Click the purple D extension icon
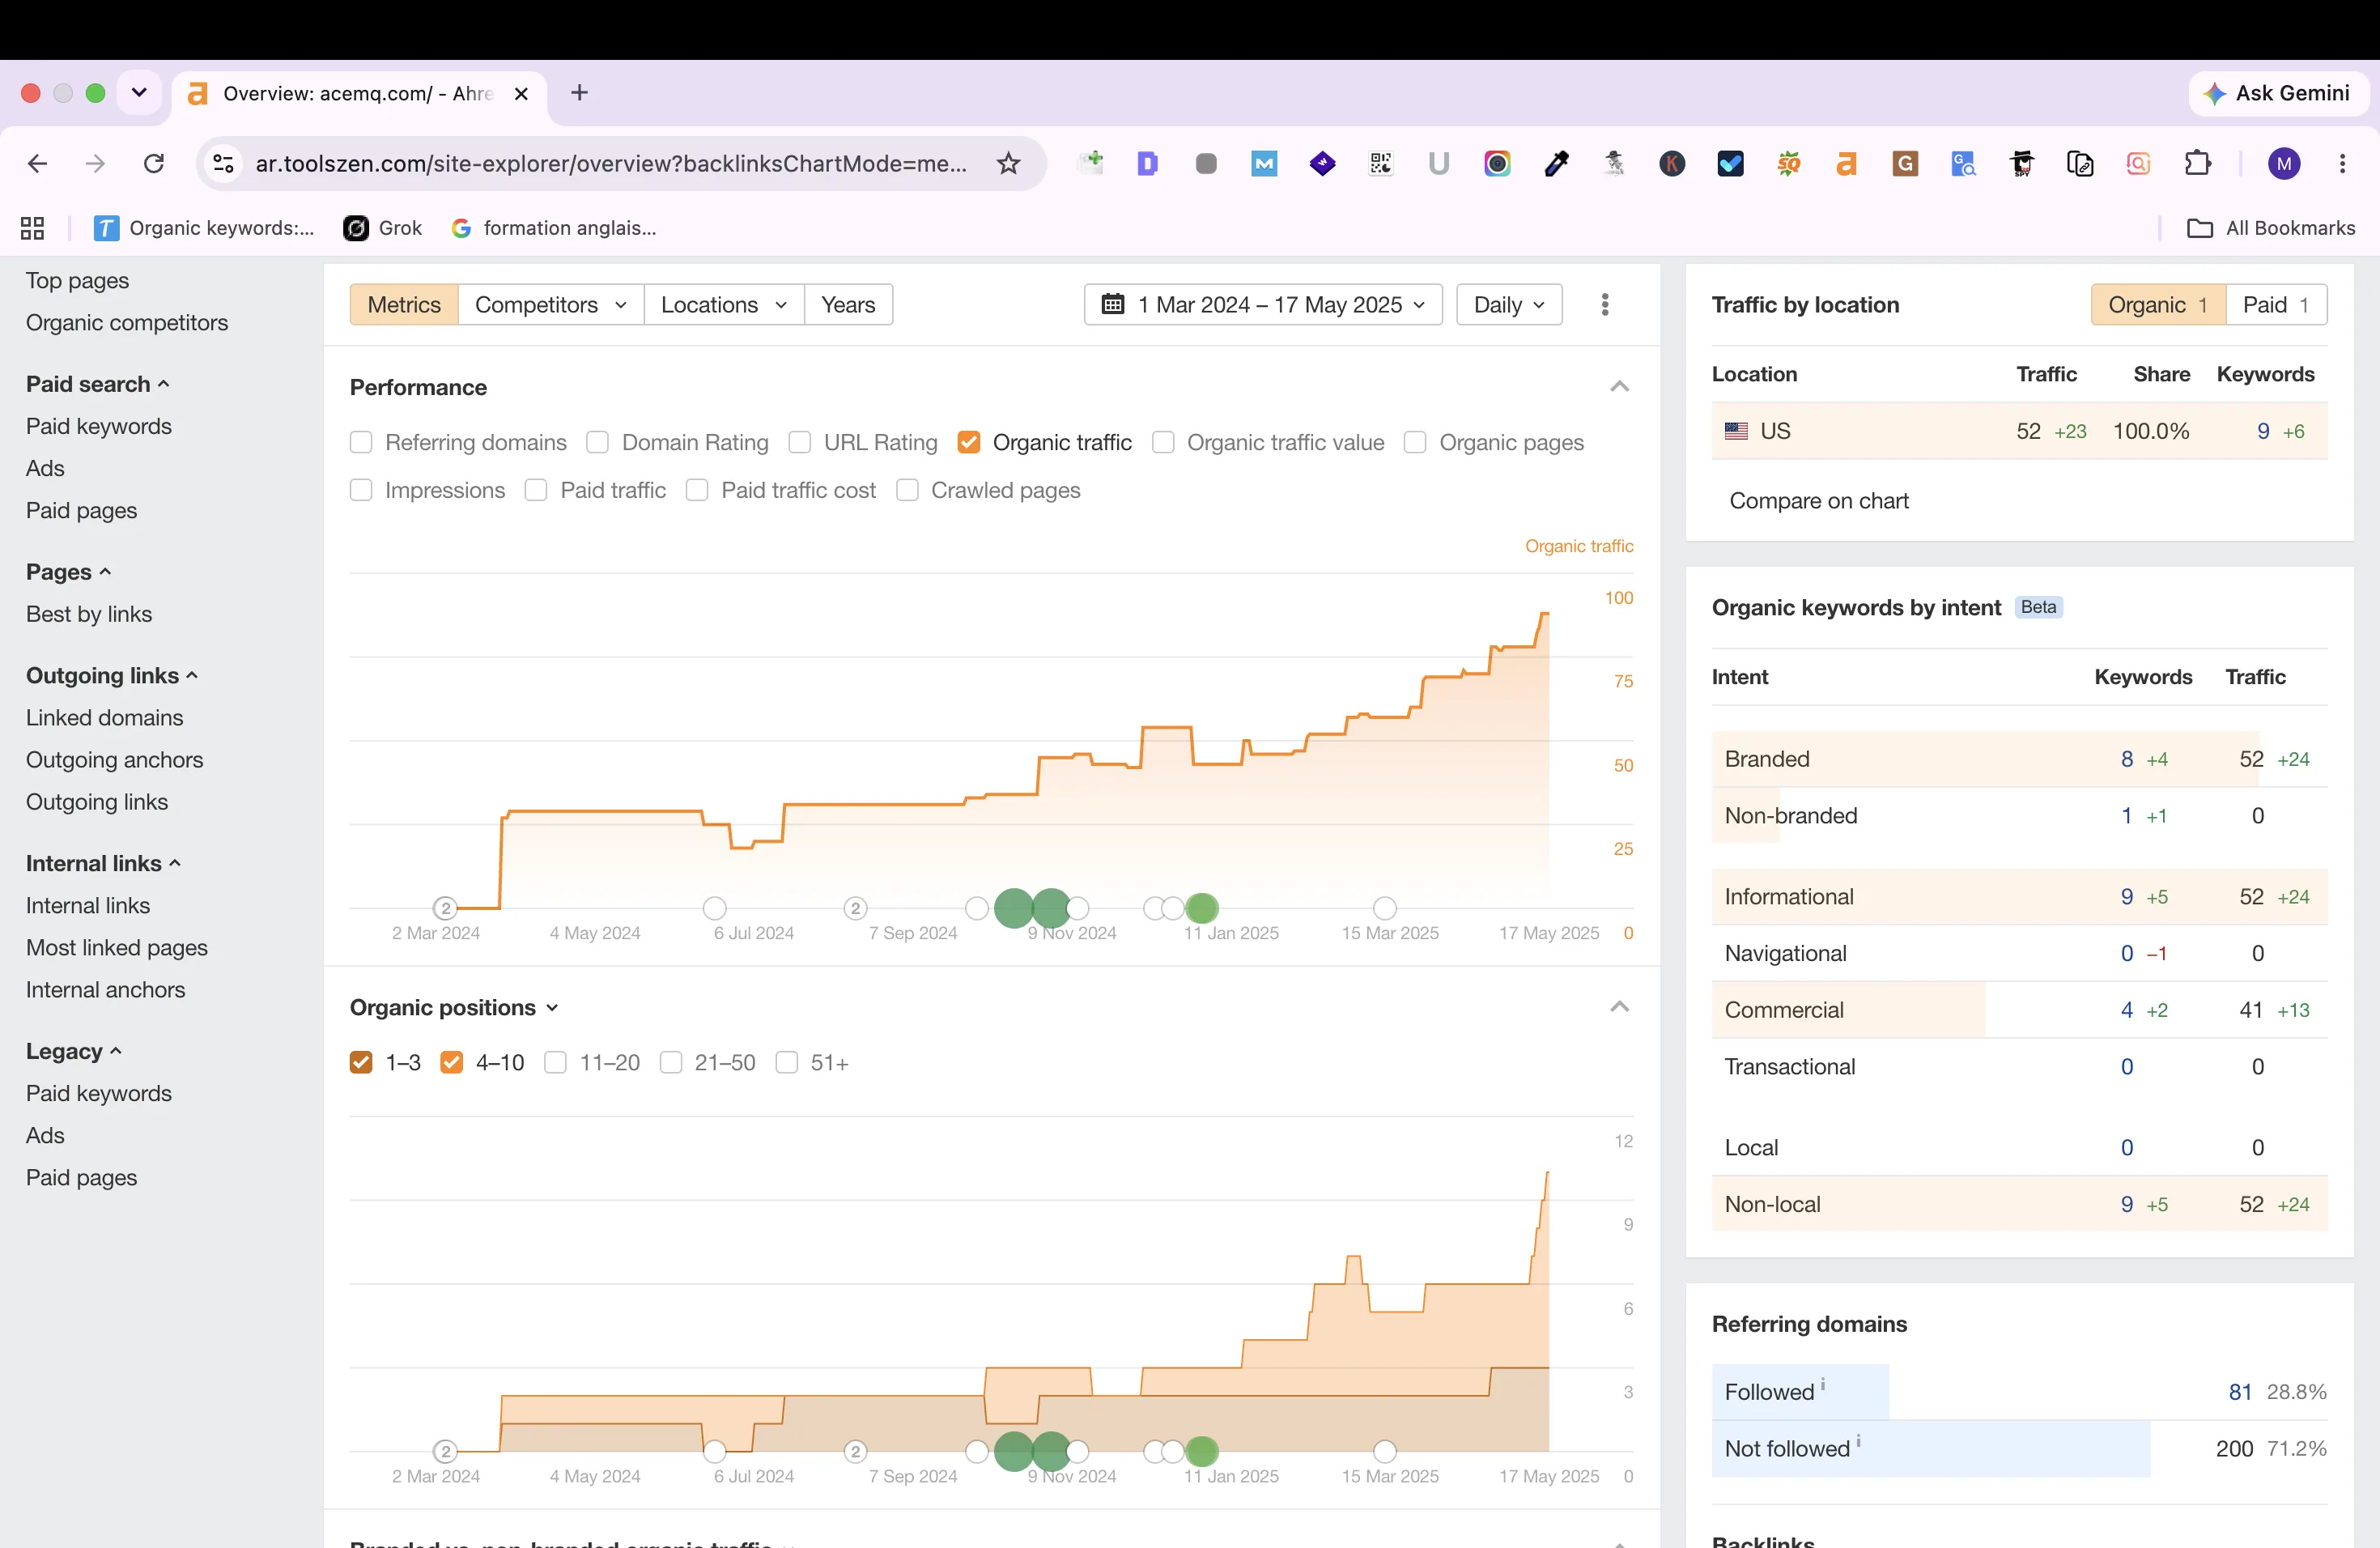This screenshot has height=1548, width=2380. 1148,163
